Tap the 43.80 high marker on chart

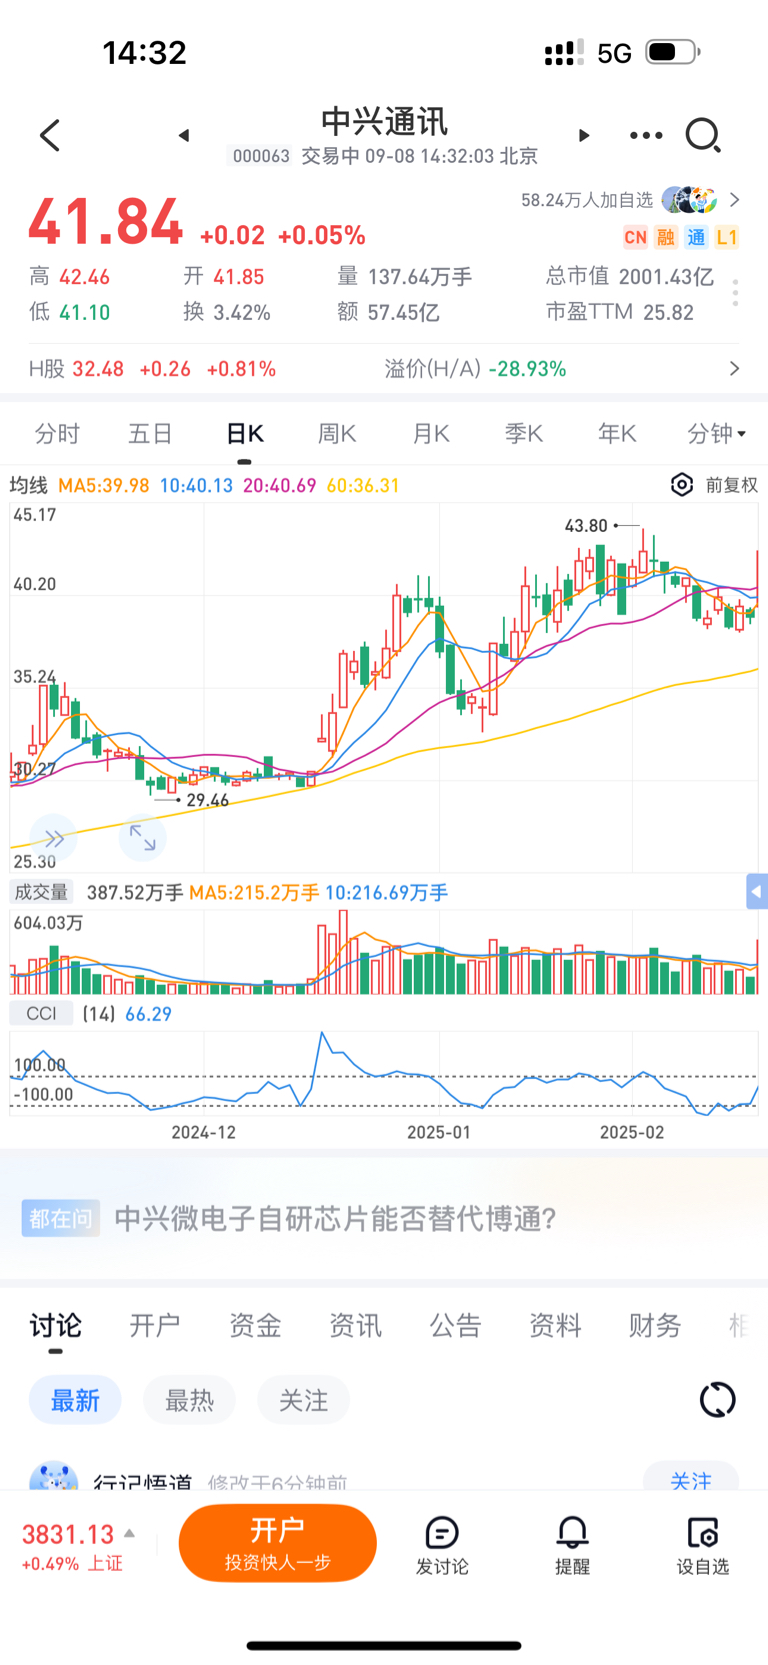point(586,525)
